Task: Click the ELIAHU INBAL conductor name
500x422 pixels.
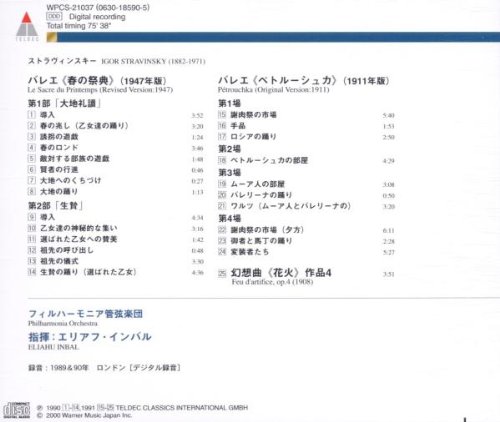Action: pos(54,347)
